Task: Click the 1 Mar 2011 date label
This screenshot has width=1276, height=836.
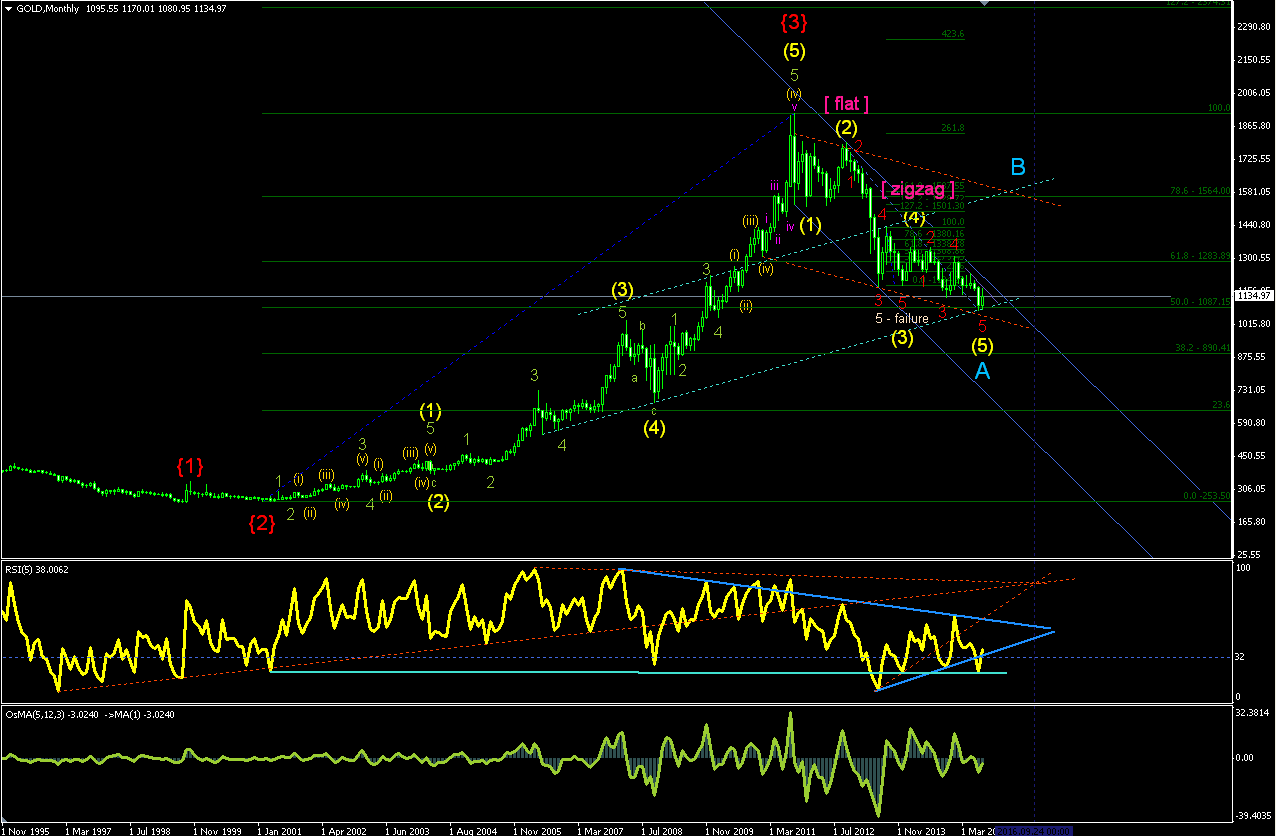Action: pos(795,830)
